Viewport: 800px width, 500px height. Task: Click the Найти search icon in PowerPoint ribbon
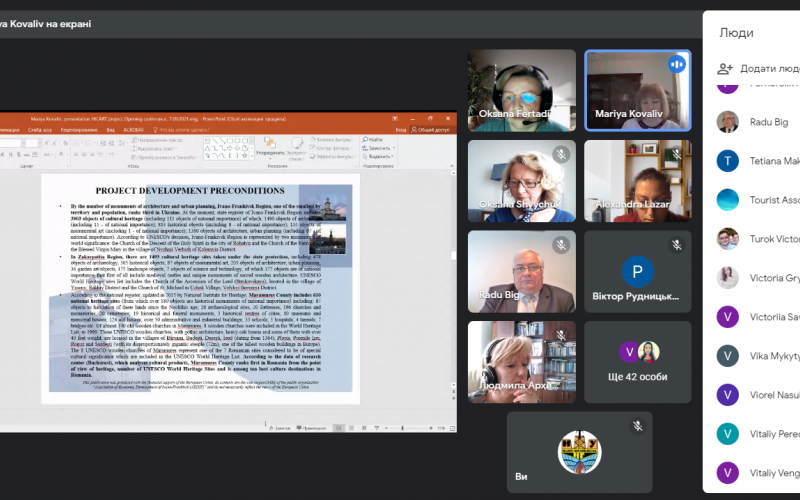365,139
